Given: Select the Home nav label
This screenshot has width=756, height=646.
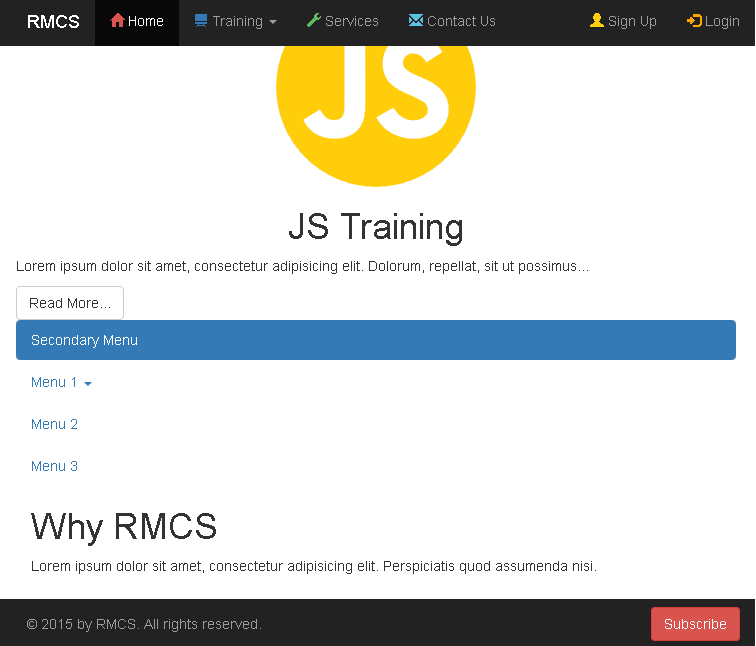Looking at the screenshot, I should pos(146,21).
